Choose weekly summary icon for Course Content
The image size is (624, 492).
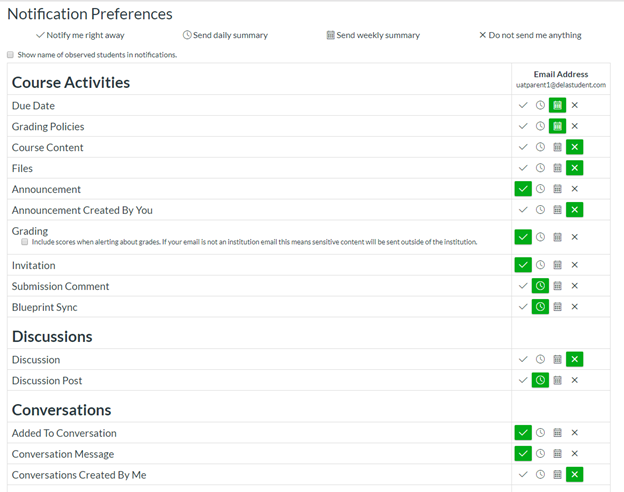(557, 147)
